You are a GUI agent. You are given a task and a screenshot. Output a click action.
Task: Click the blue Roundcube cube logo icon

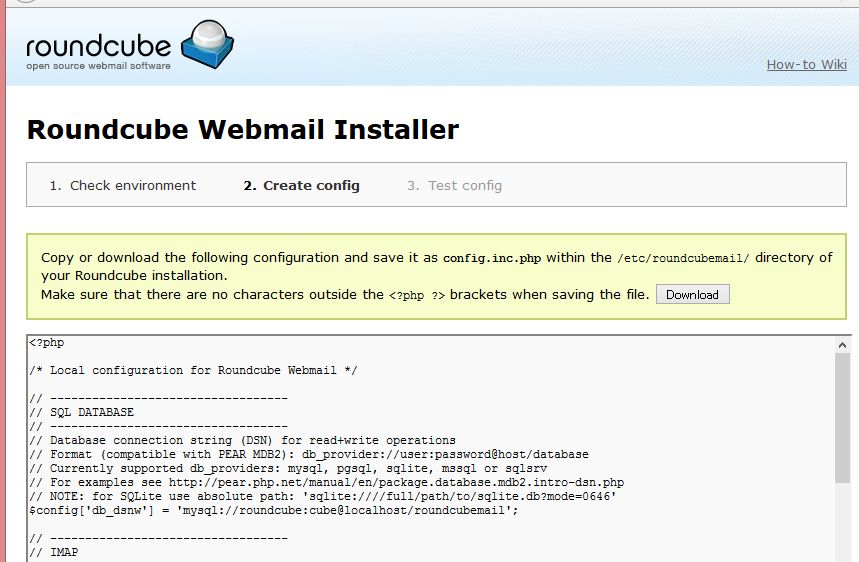207,44
